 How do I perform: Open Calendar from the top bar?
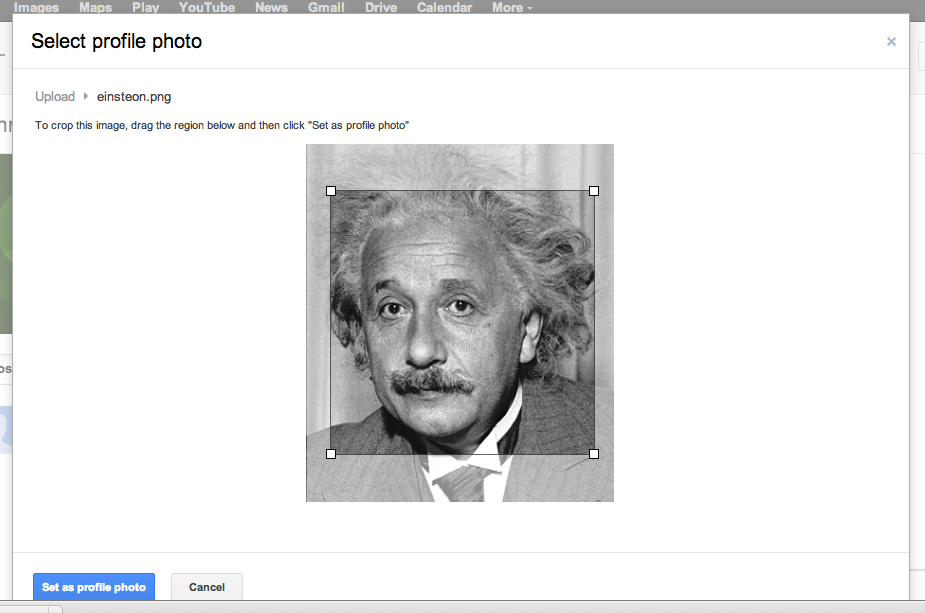coord(444,7)
